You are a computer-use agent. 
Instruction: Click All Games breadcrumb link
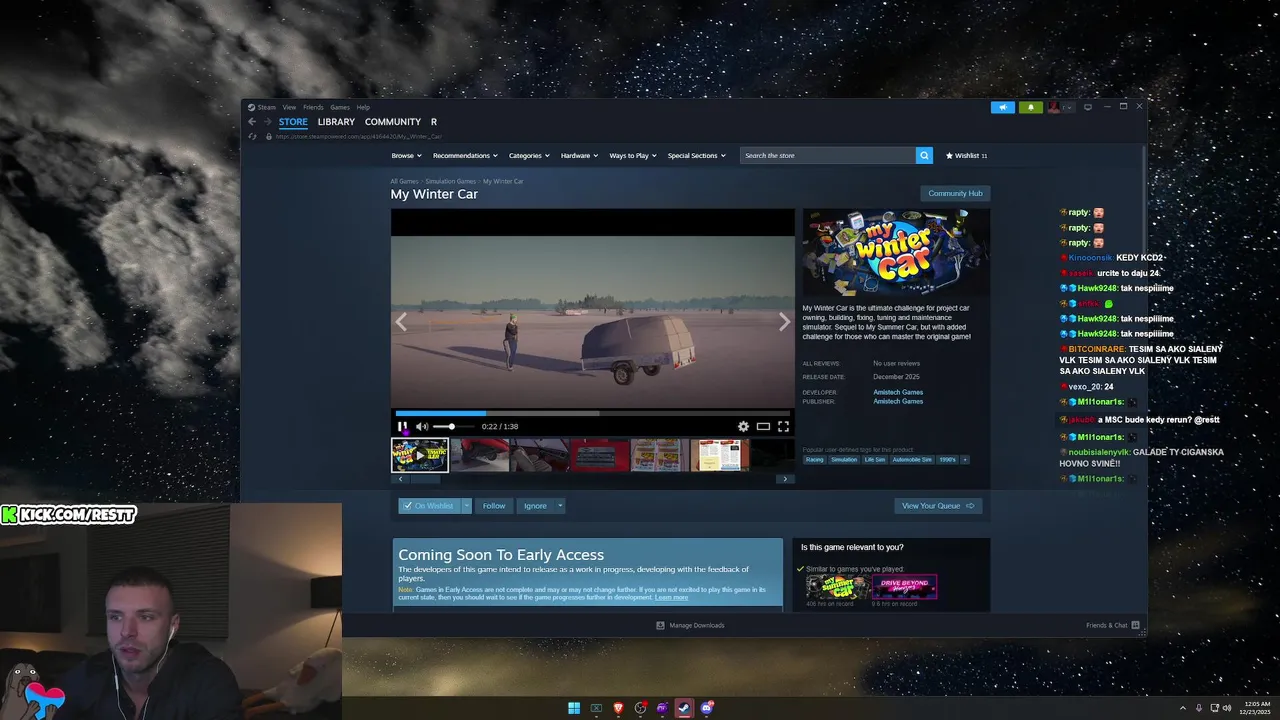(404, 181)
